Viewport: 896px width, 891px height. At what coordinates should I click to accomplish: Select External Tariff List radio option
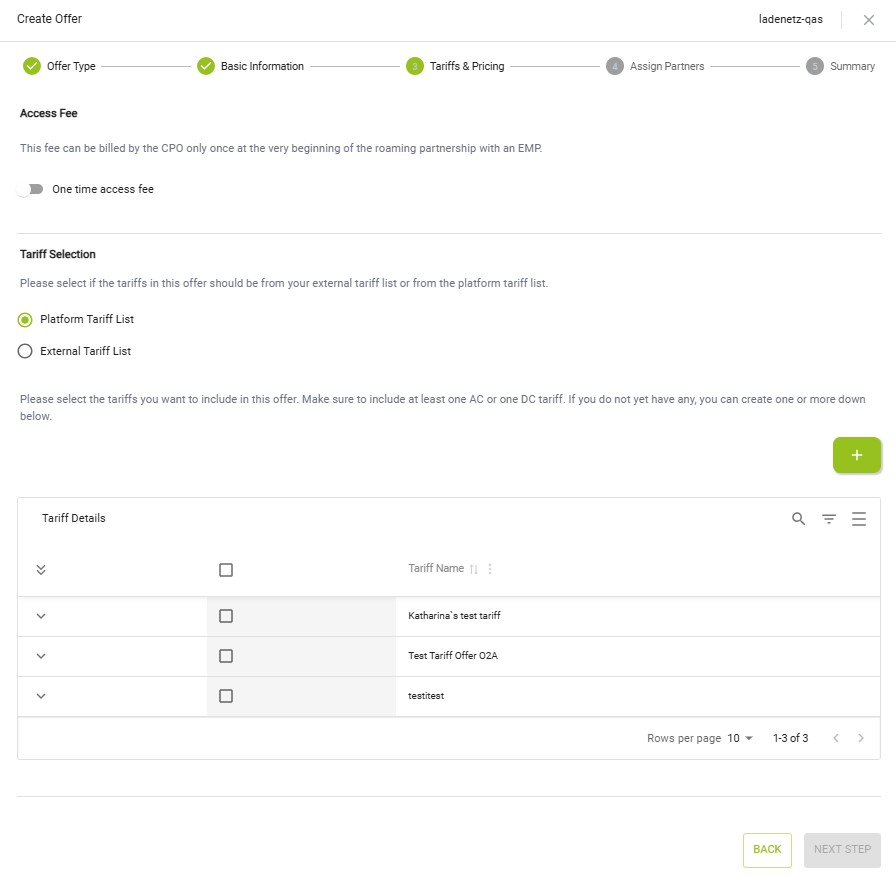click(x=26, y=351)
